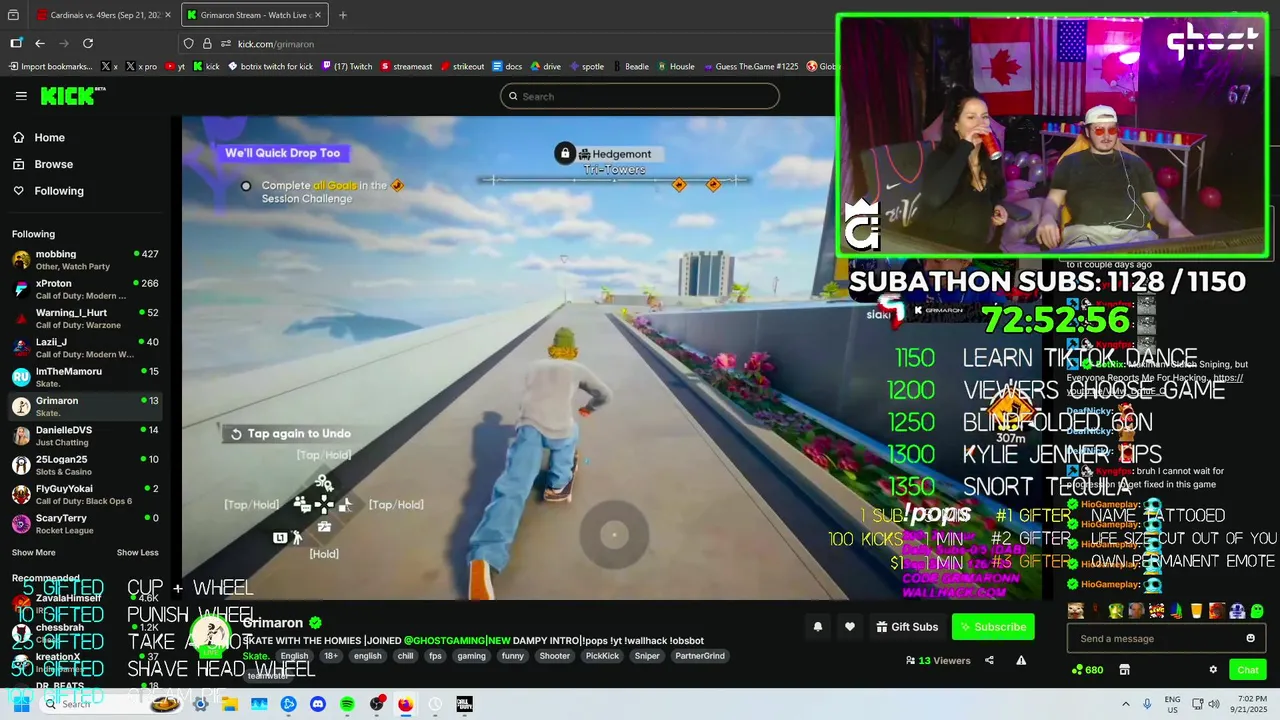Screen dimensions: 1280x720
Task: Click the fps tag
Action: click(435, 656)
